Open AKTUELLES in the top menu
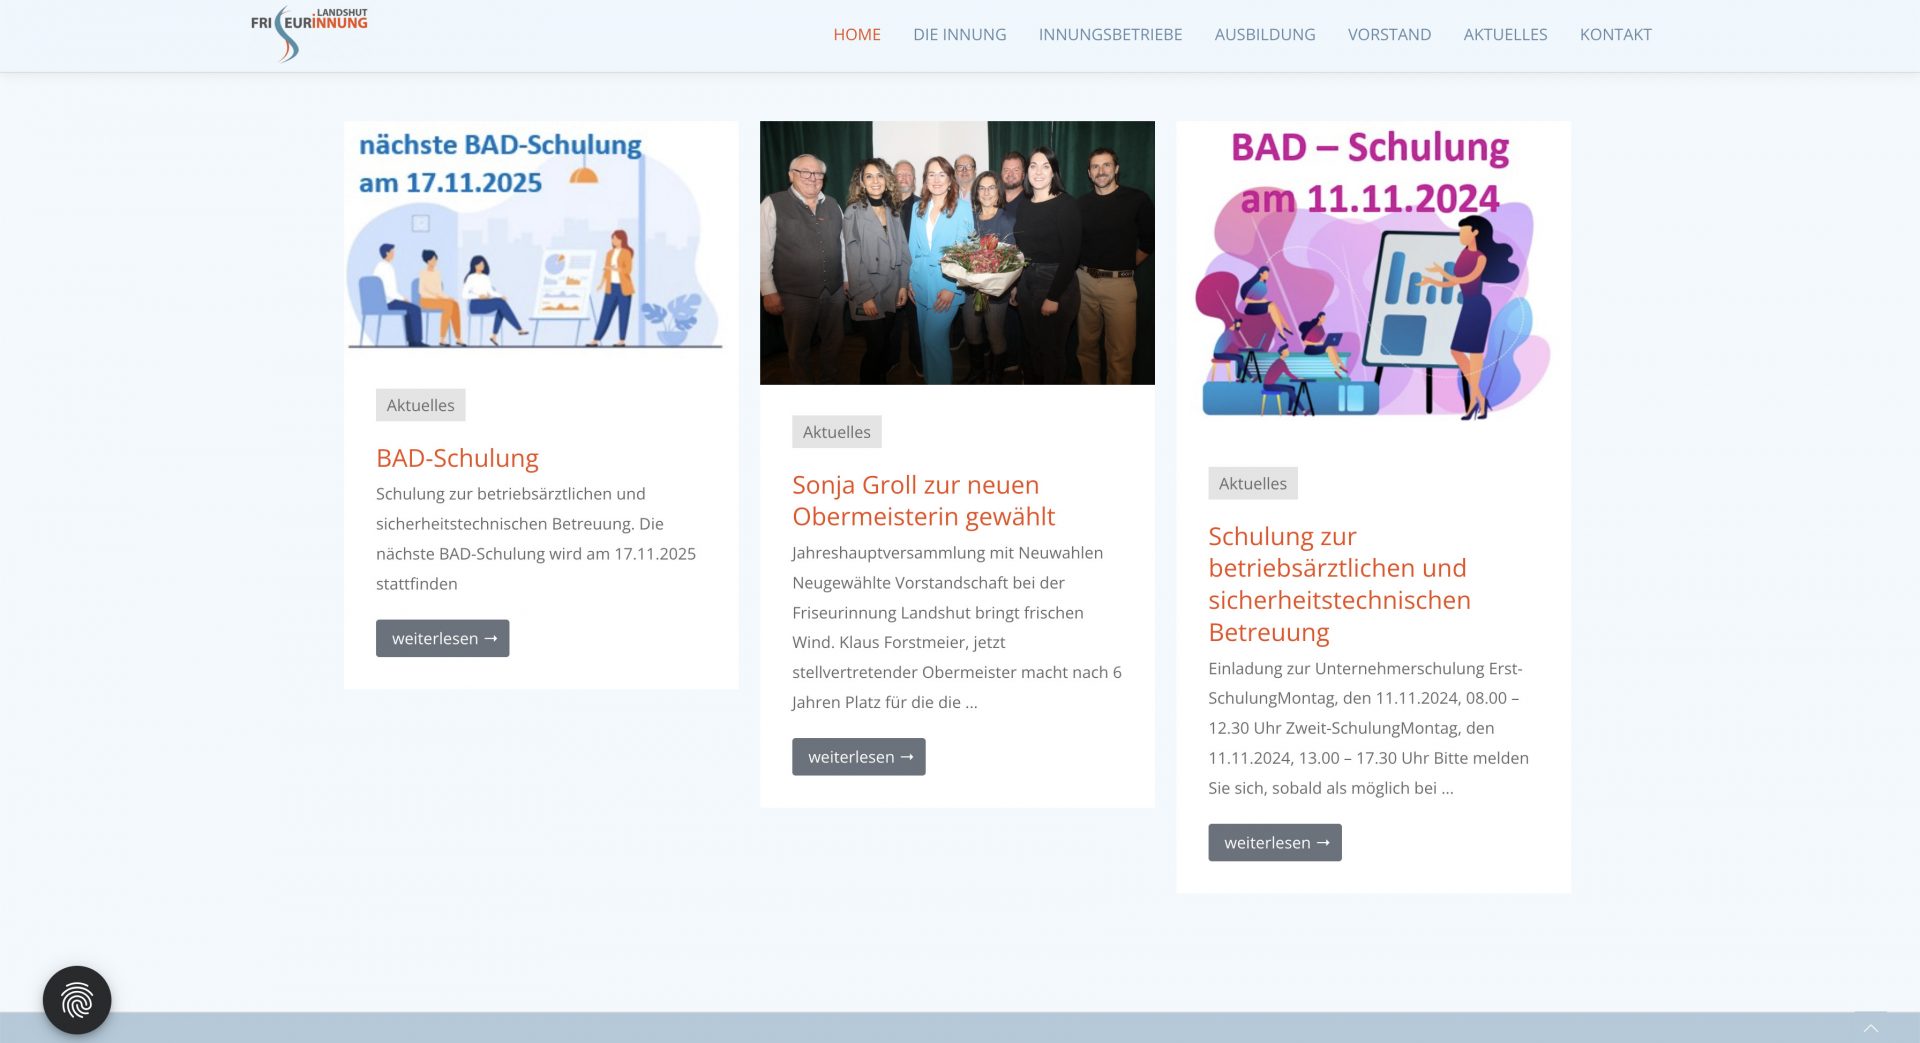Viewport: 1920px width, 1043px height. coord(1505,35)
